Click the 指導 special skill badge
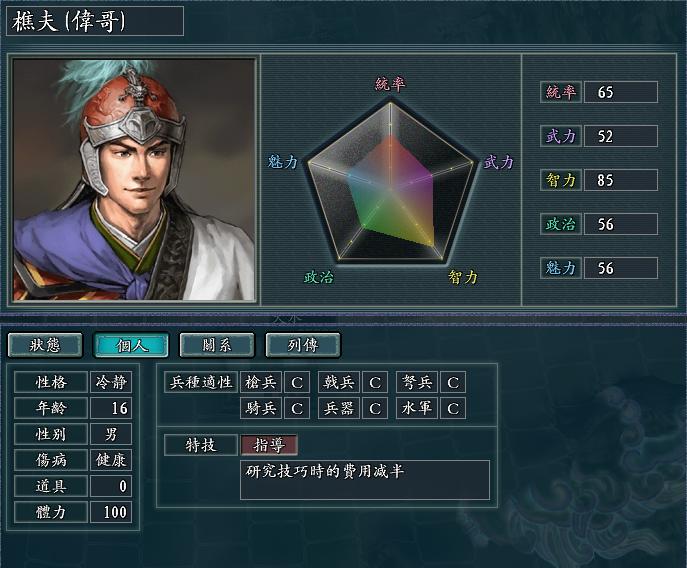The height and width of the screenshot is (568, 687). pos(269,445)
